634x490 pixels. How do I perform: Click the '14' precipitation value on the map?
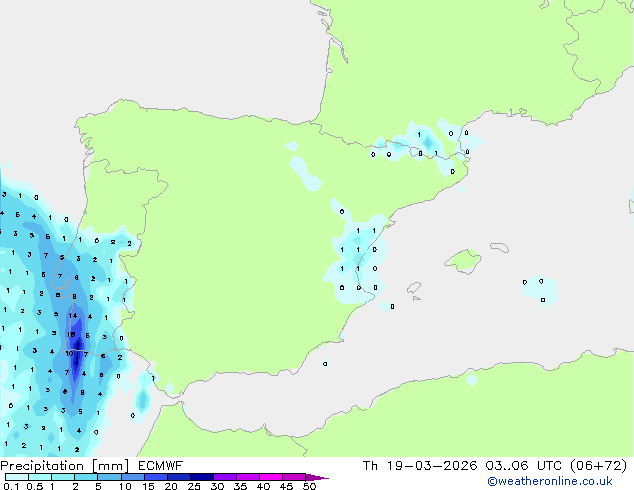pos(73,316)
